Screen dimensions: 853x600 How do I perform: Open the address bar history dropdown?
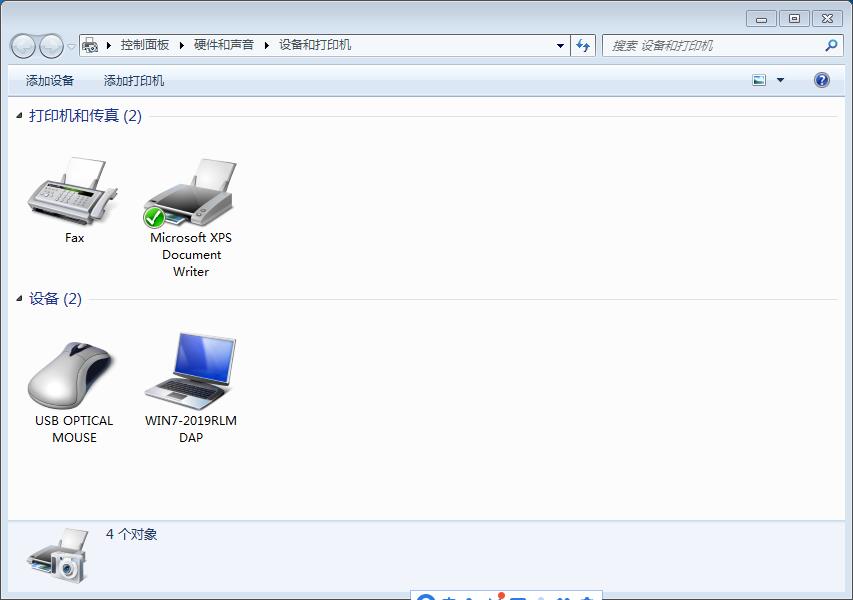560,45
